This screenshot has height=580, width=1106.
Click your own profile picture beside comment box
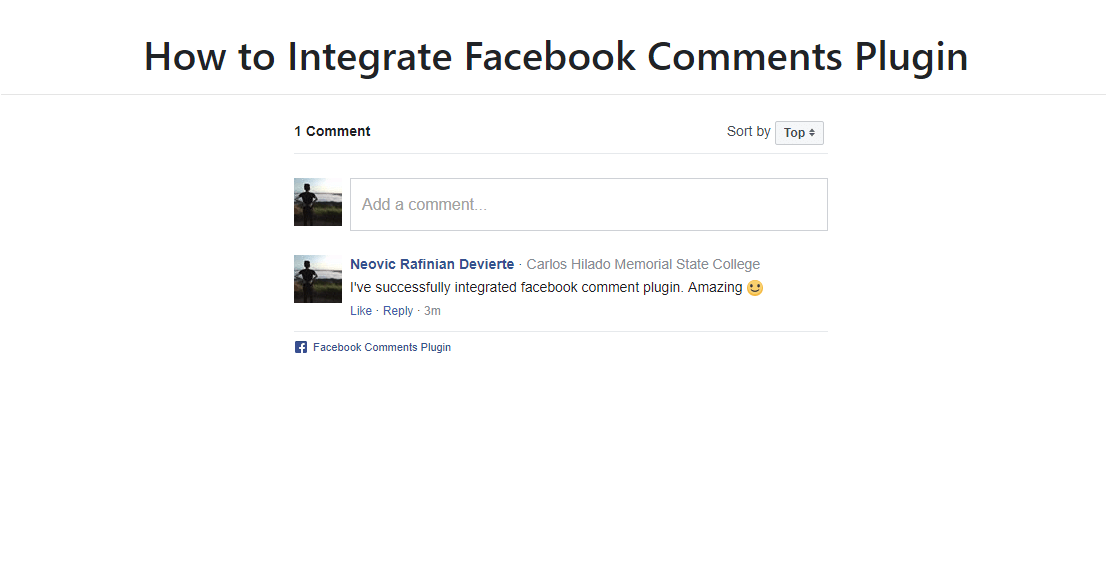pos(317,201)
